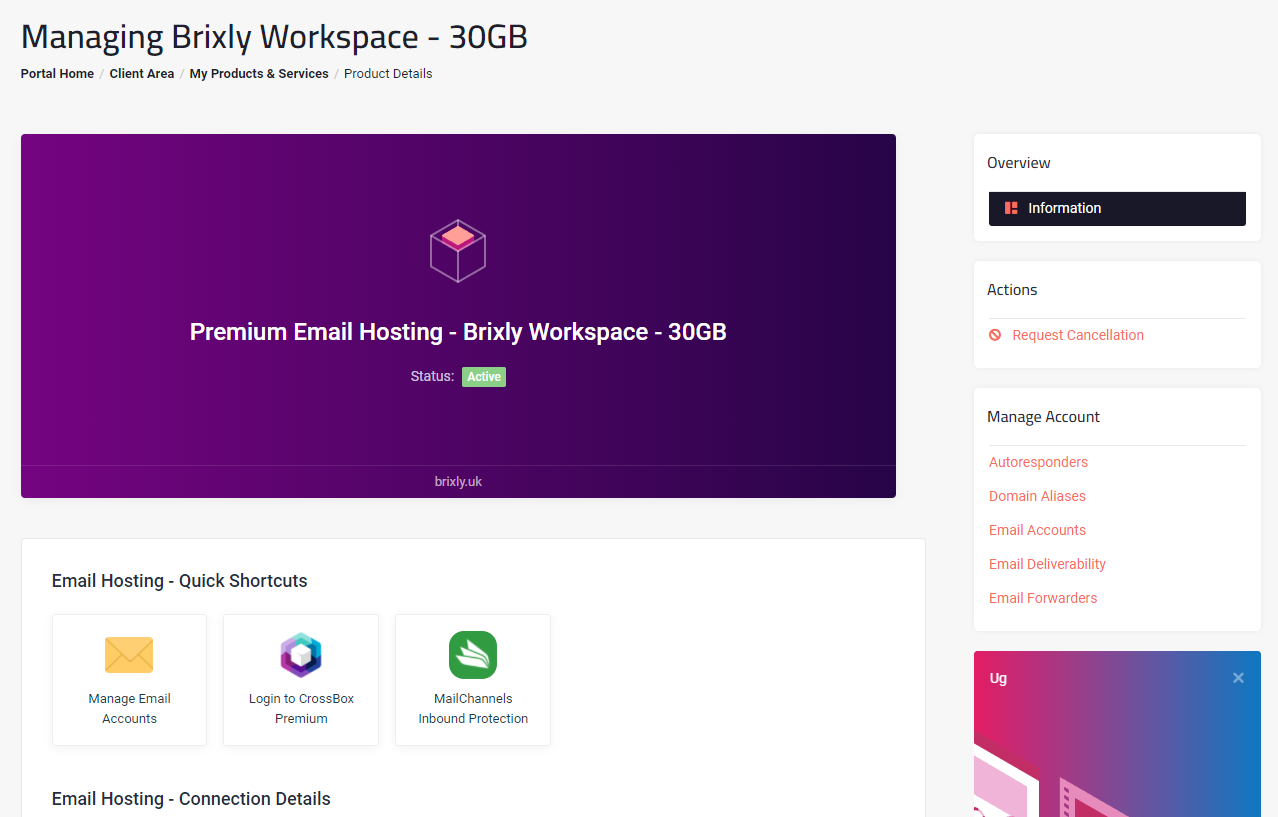Click the Manage Account panel heading
The height and width of the screenshot is (817, 1278).
[1043, 417]
